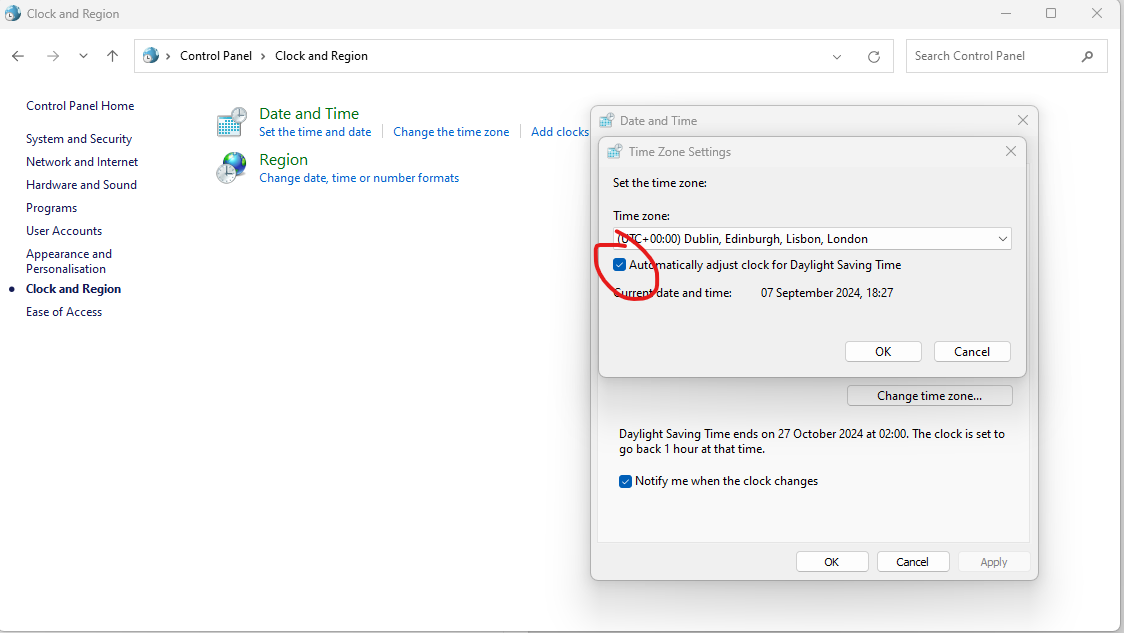Disable Automatically adjust clock for Daylight Saving Time

click(620, 264)
